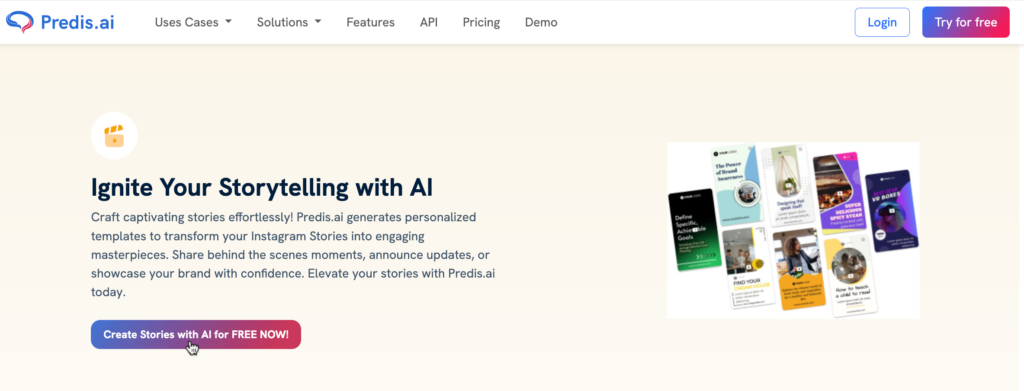The height and width of the screenshot is (391, 1024).
Task: Open the story templates collage image
Action: click(793, 230)
